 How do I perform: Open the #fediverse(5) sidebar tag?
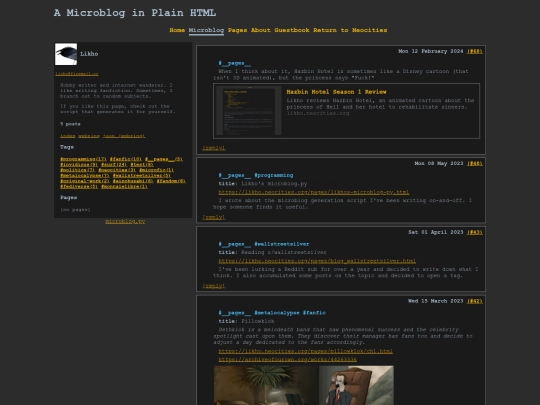click(x=79, y=187)
